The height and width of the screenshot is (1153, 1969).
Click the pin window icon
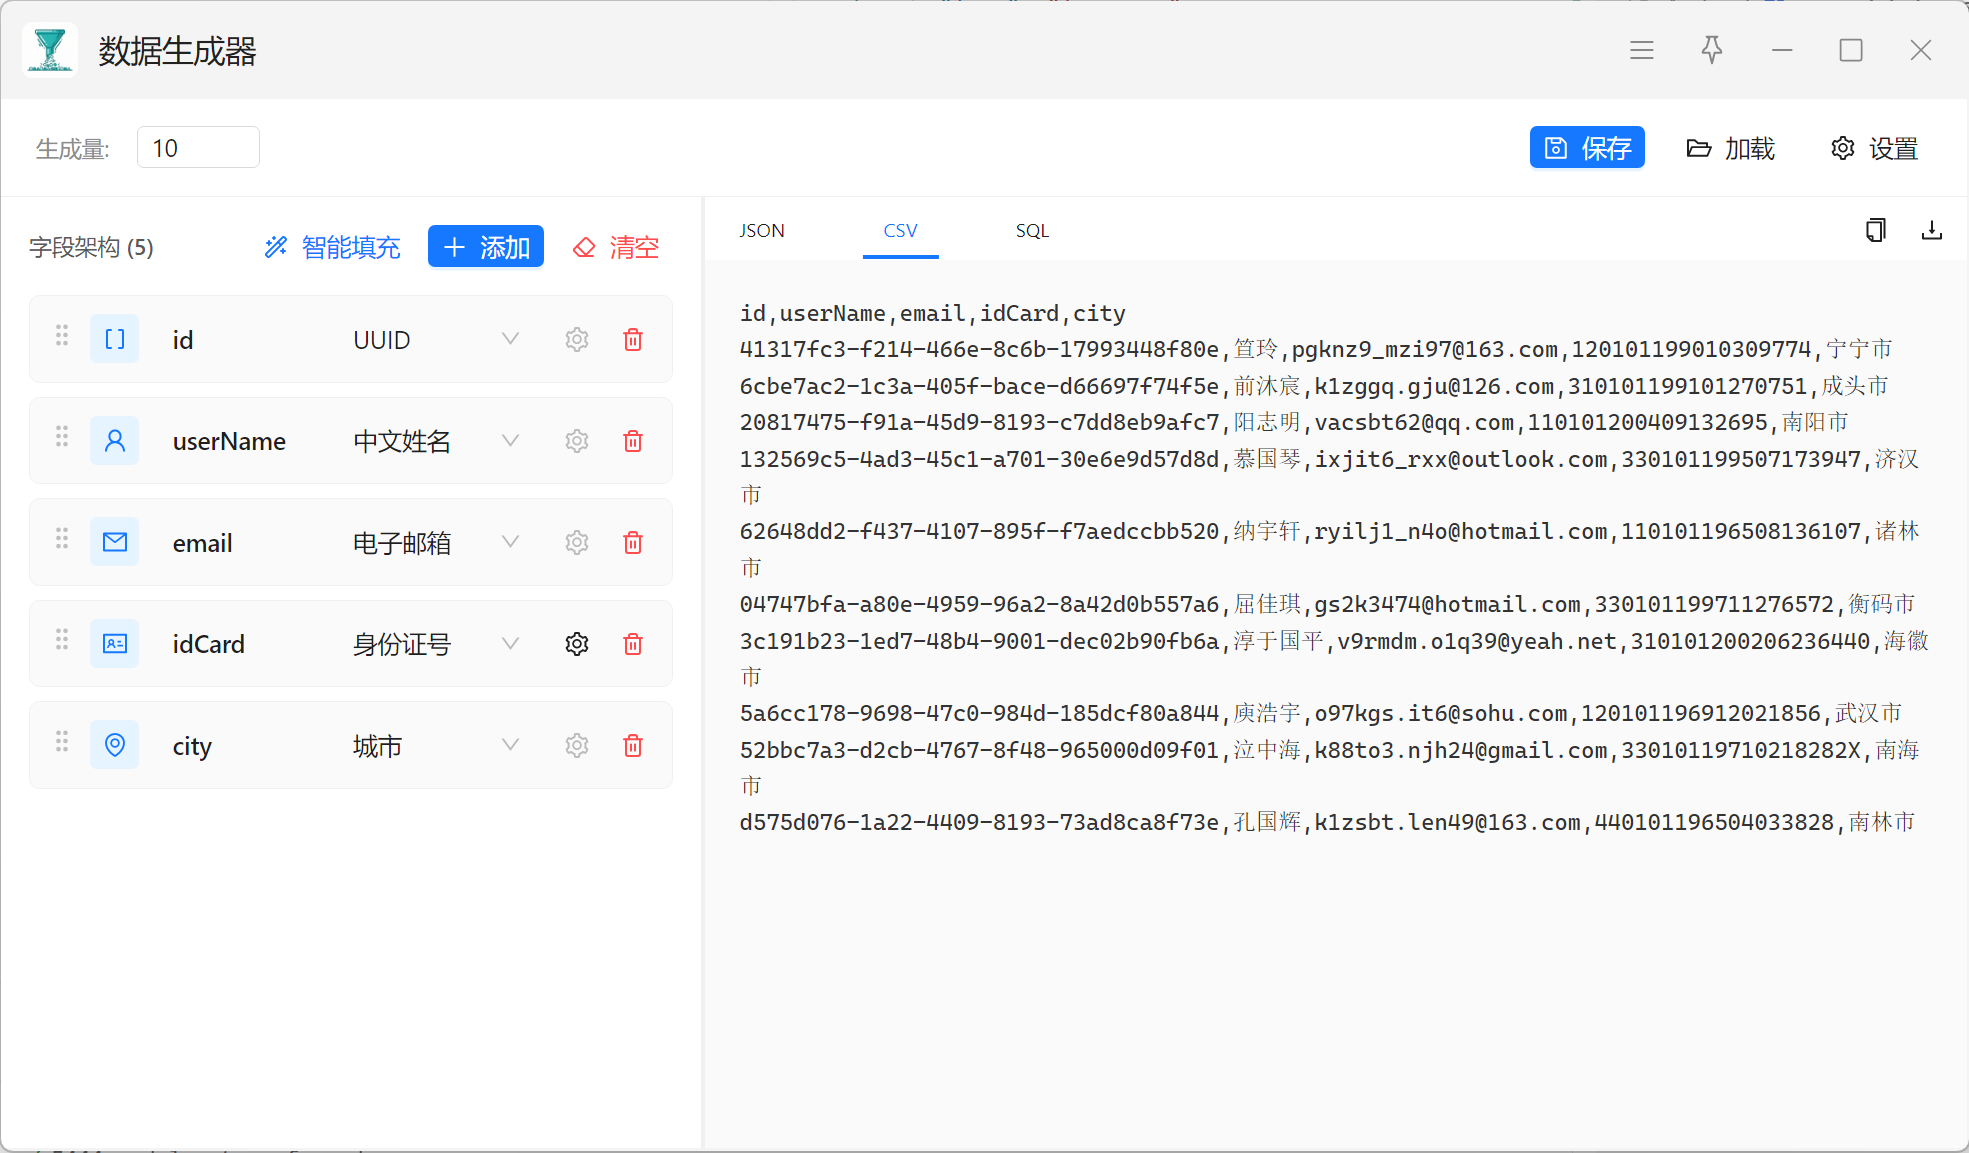(x=1711, y=50)
